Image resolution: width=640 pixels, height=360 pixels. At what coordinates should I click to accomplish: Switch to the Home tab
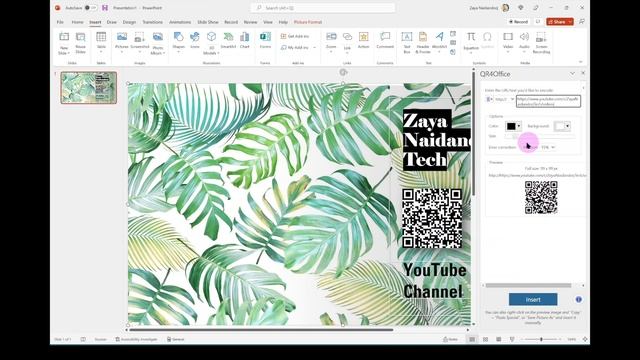pos(78,22)
